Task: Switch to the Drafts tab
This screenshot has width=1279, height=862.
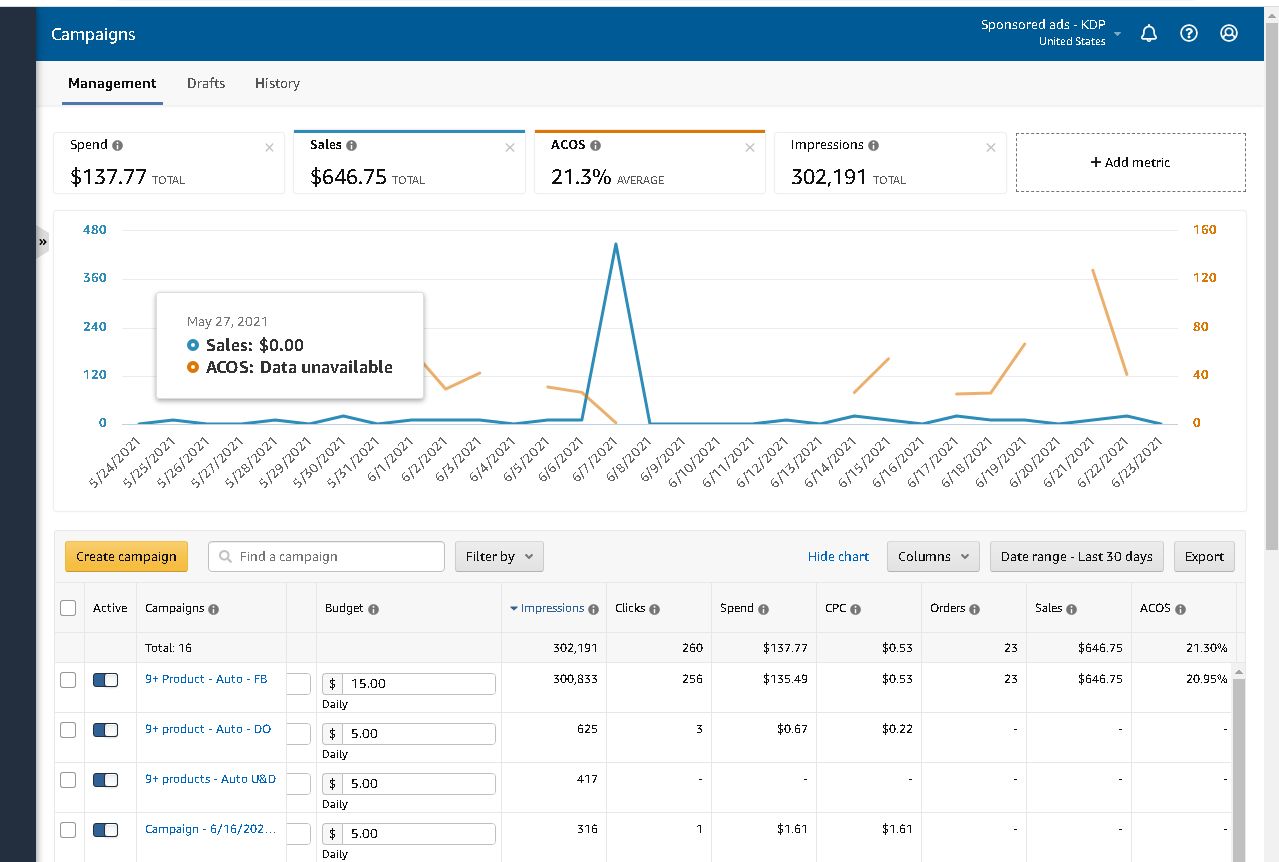Action: tap(206, 83)
